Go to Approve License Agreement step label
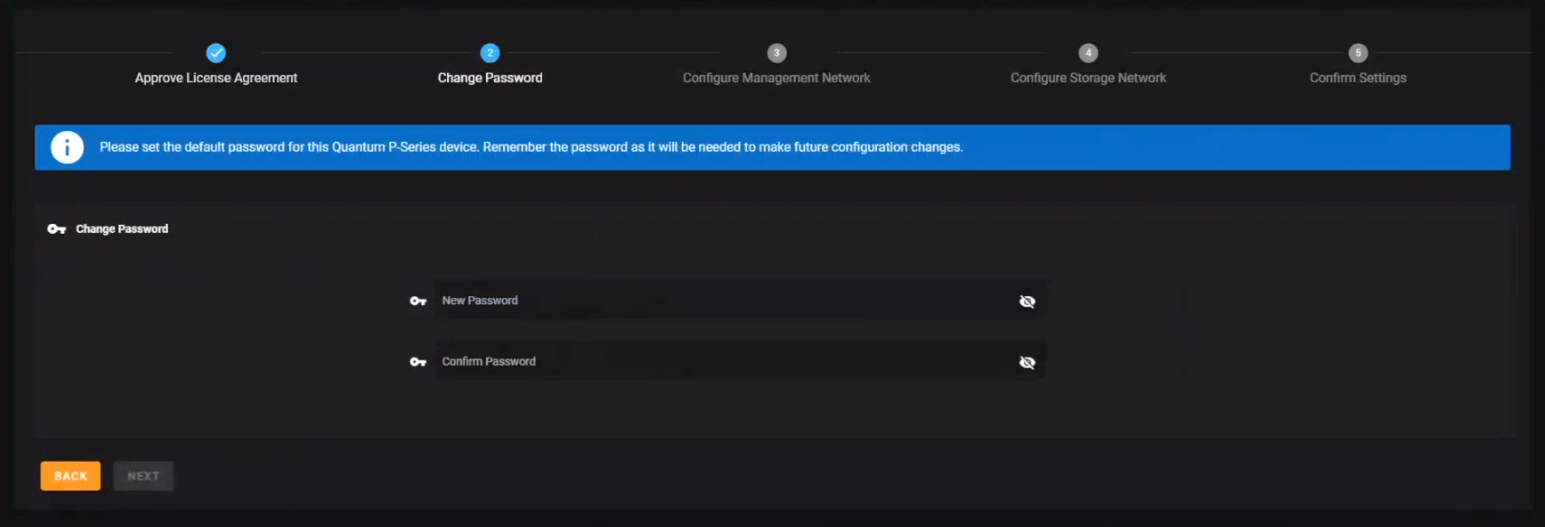Viewport: 1545px width, 527px height. (216, 78)
